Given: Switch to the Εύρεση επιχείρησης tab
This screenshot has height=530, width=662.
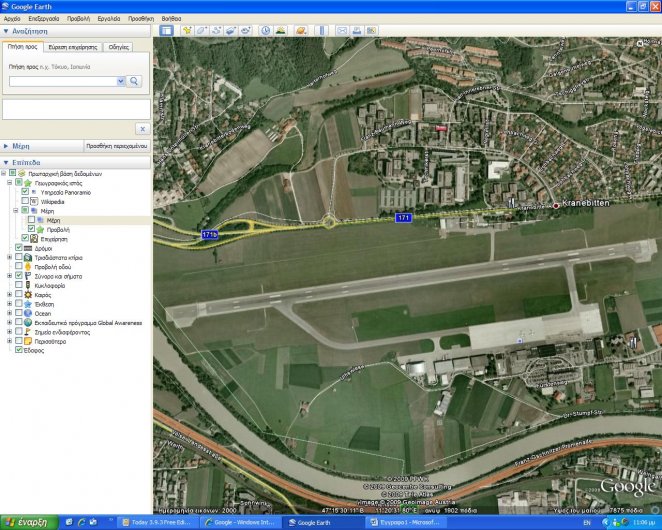Looking at the screenshot, I should 73,47.
